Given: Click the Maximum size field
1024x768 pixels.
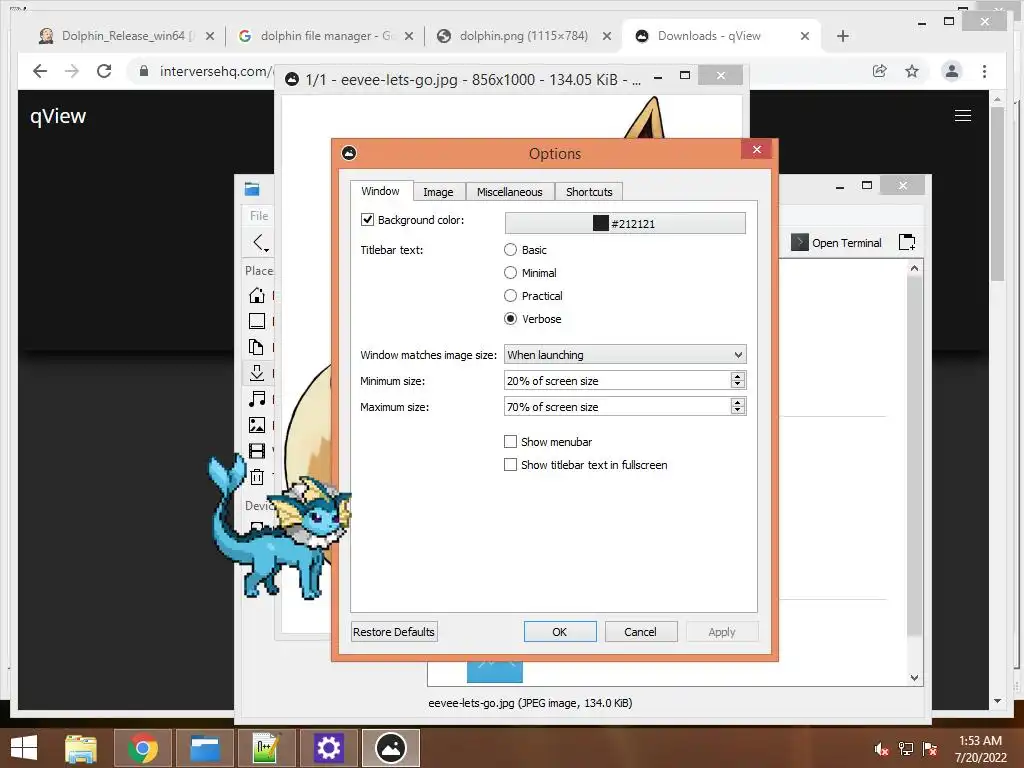Looking at the screenshot, I should pyautogui.click(x=617, y=407).
